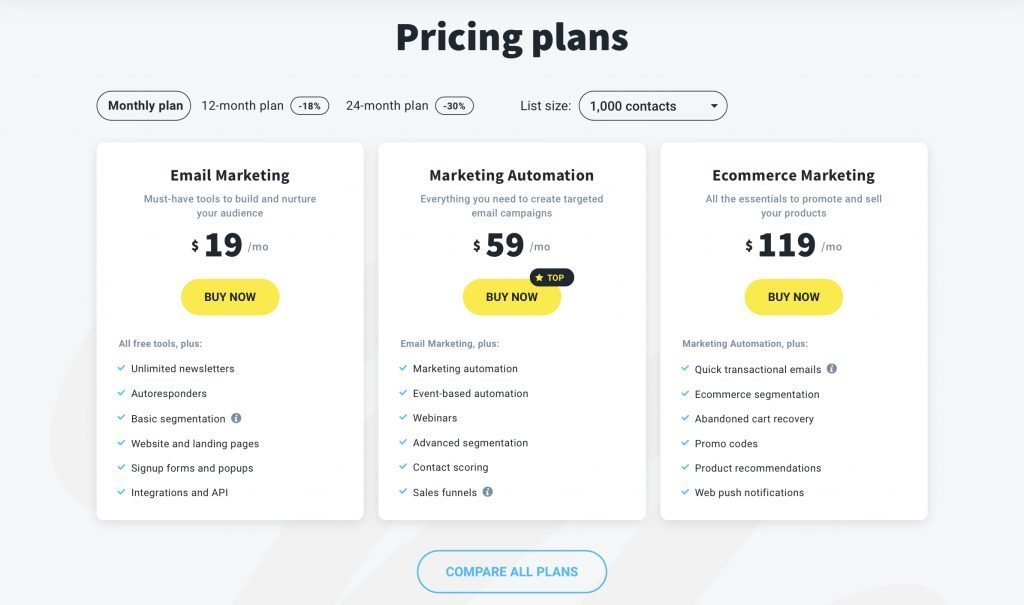
Task: Click BUY NOW under Email Marketing
Action: click(230, 297)
